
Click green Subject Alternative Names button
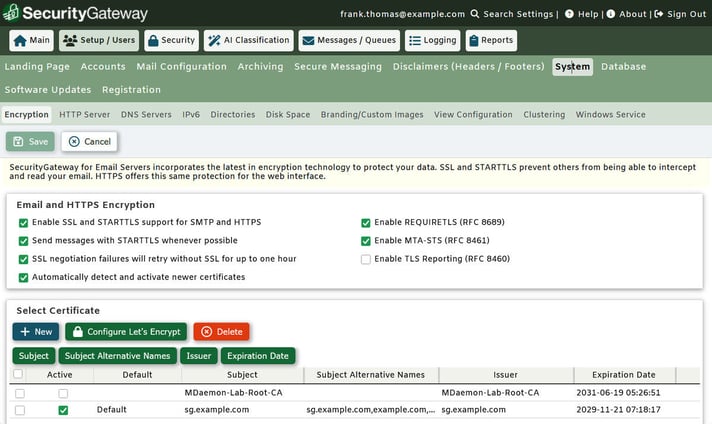(x=118, y=356)
